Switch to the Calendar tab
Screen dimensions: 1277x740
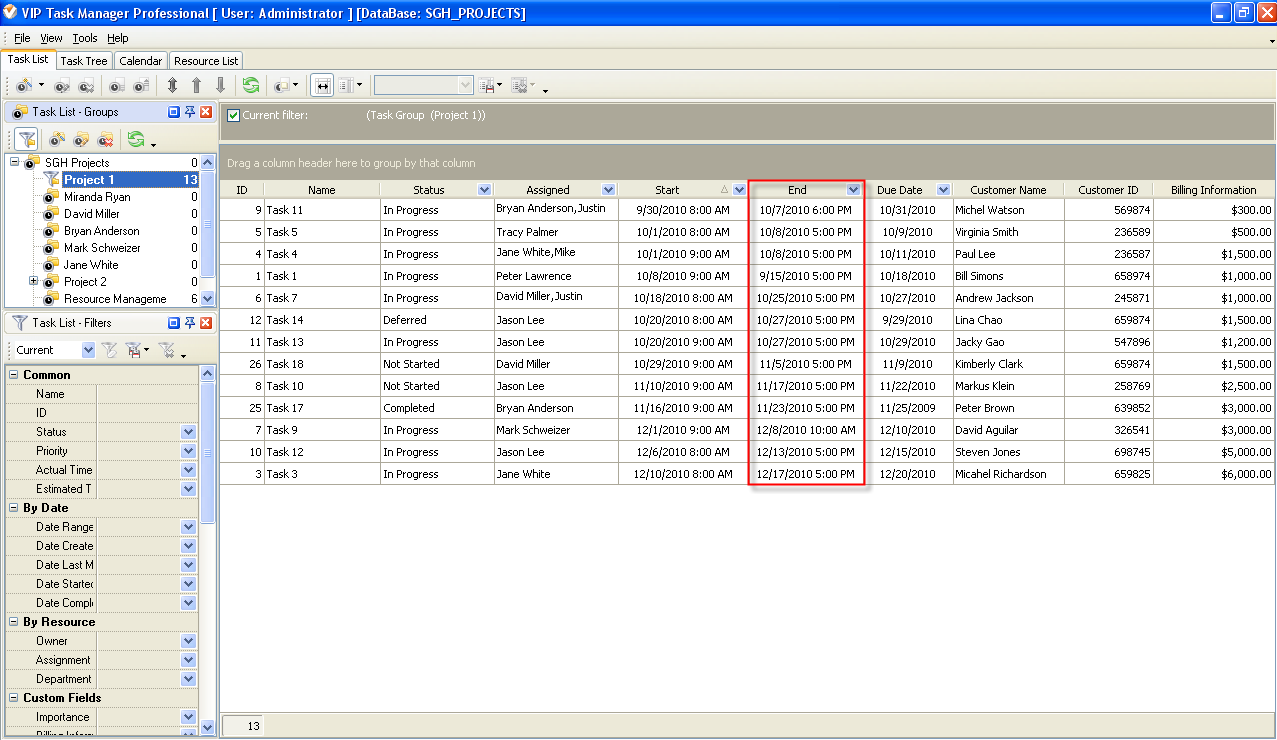tap(140, 61)
